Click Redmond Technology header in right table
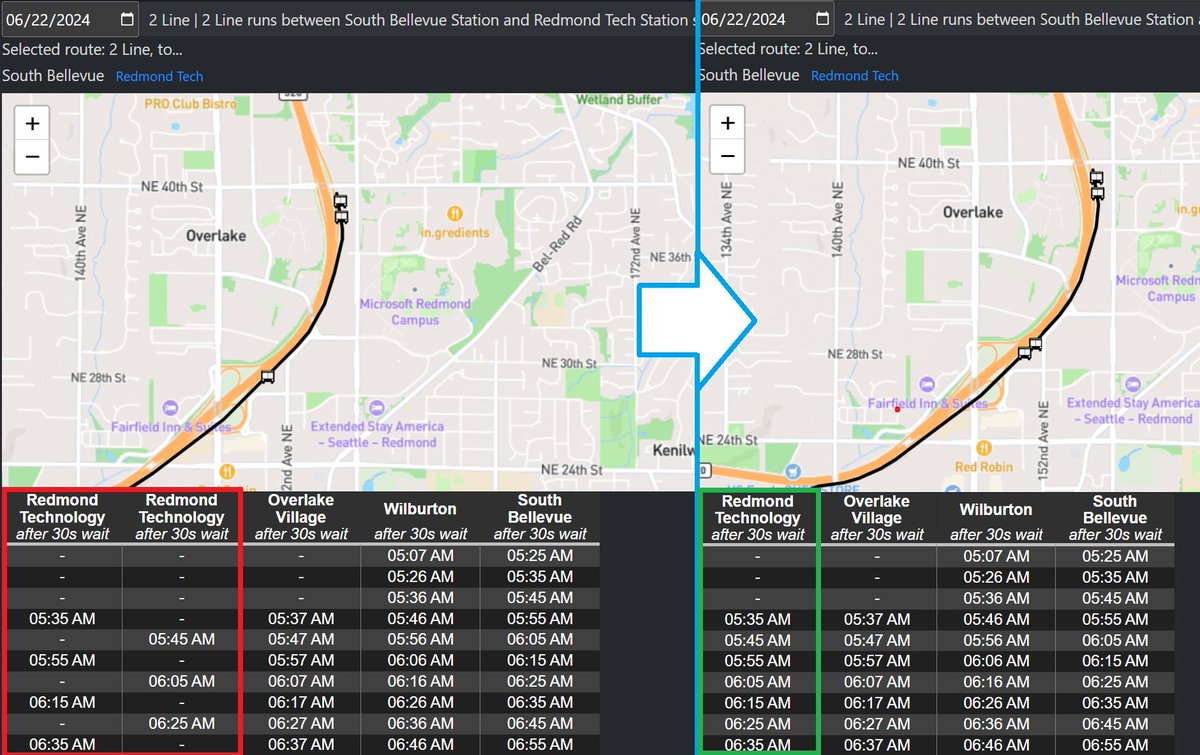1200x755 pixels. pyautogui.click(x=758, y=518)
